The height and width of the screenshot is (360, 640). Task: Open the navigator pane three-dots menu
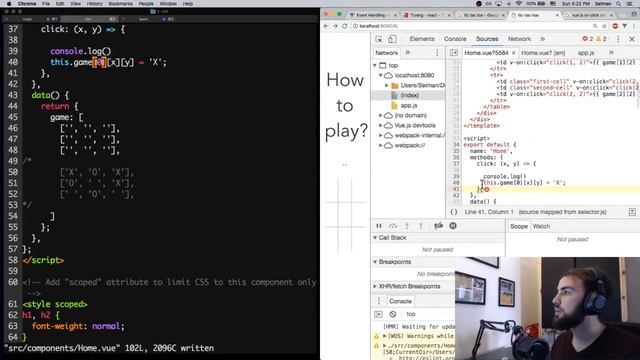click(x=437, y=53)
